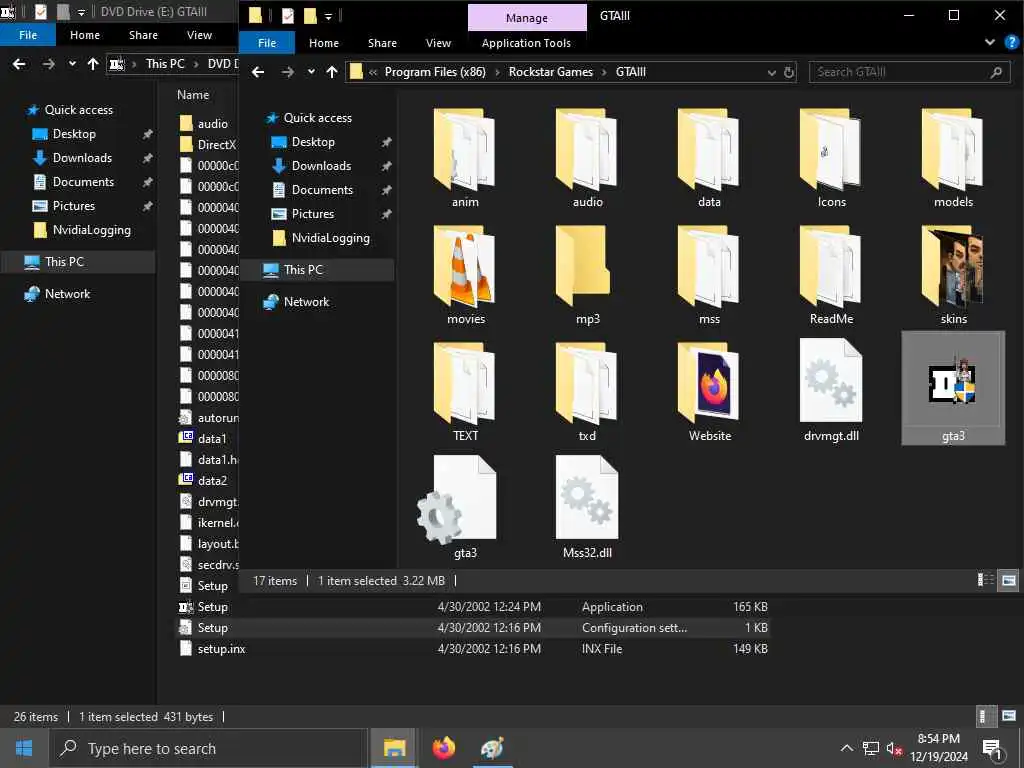Expand the ribbon in GTAIII window
1024x768 pixels.
[x=990, y=42]
